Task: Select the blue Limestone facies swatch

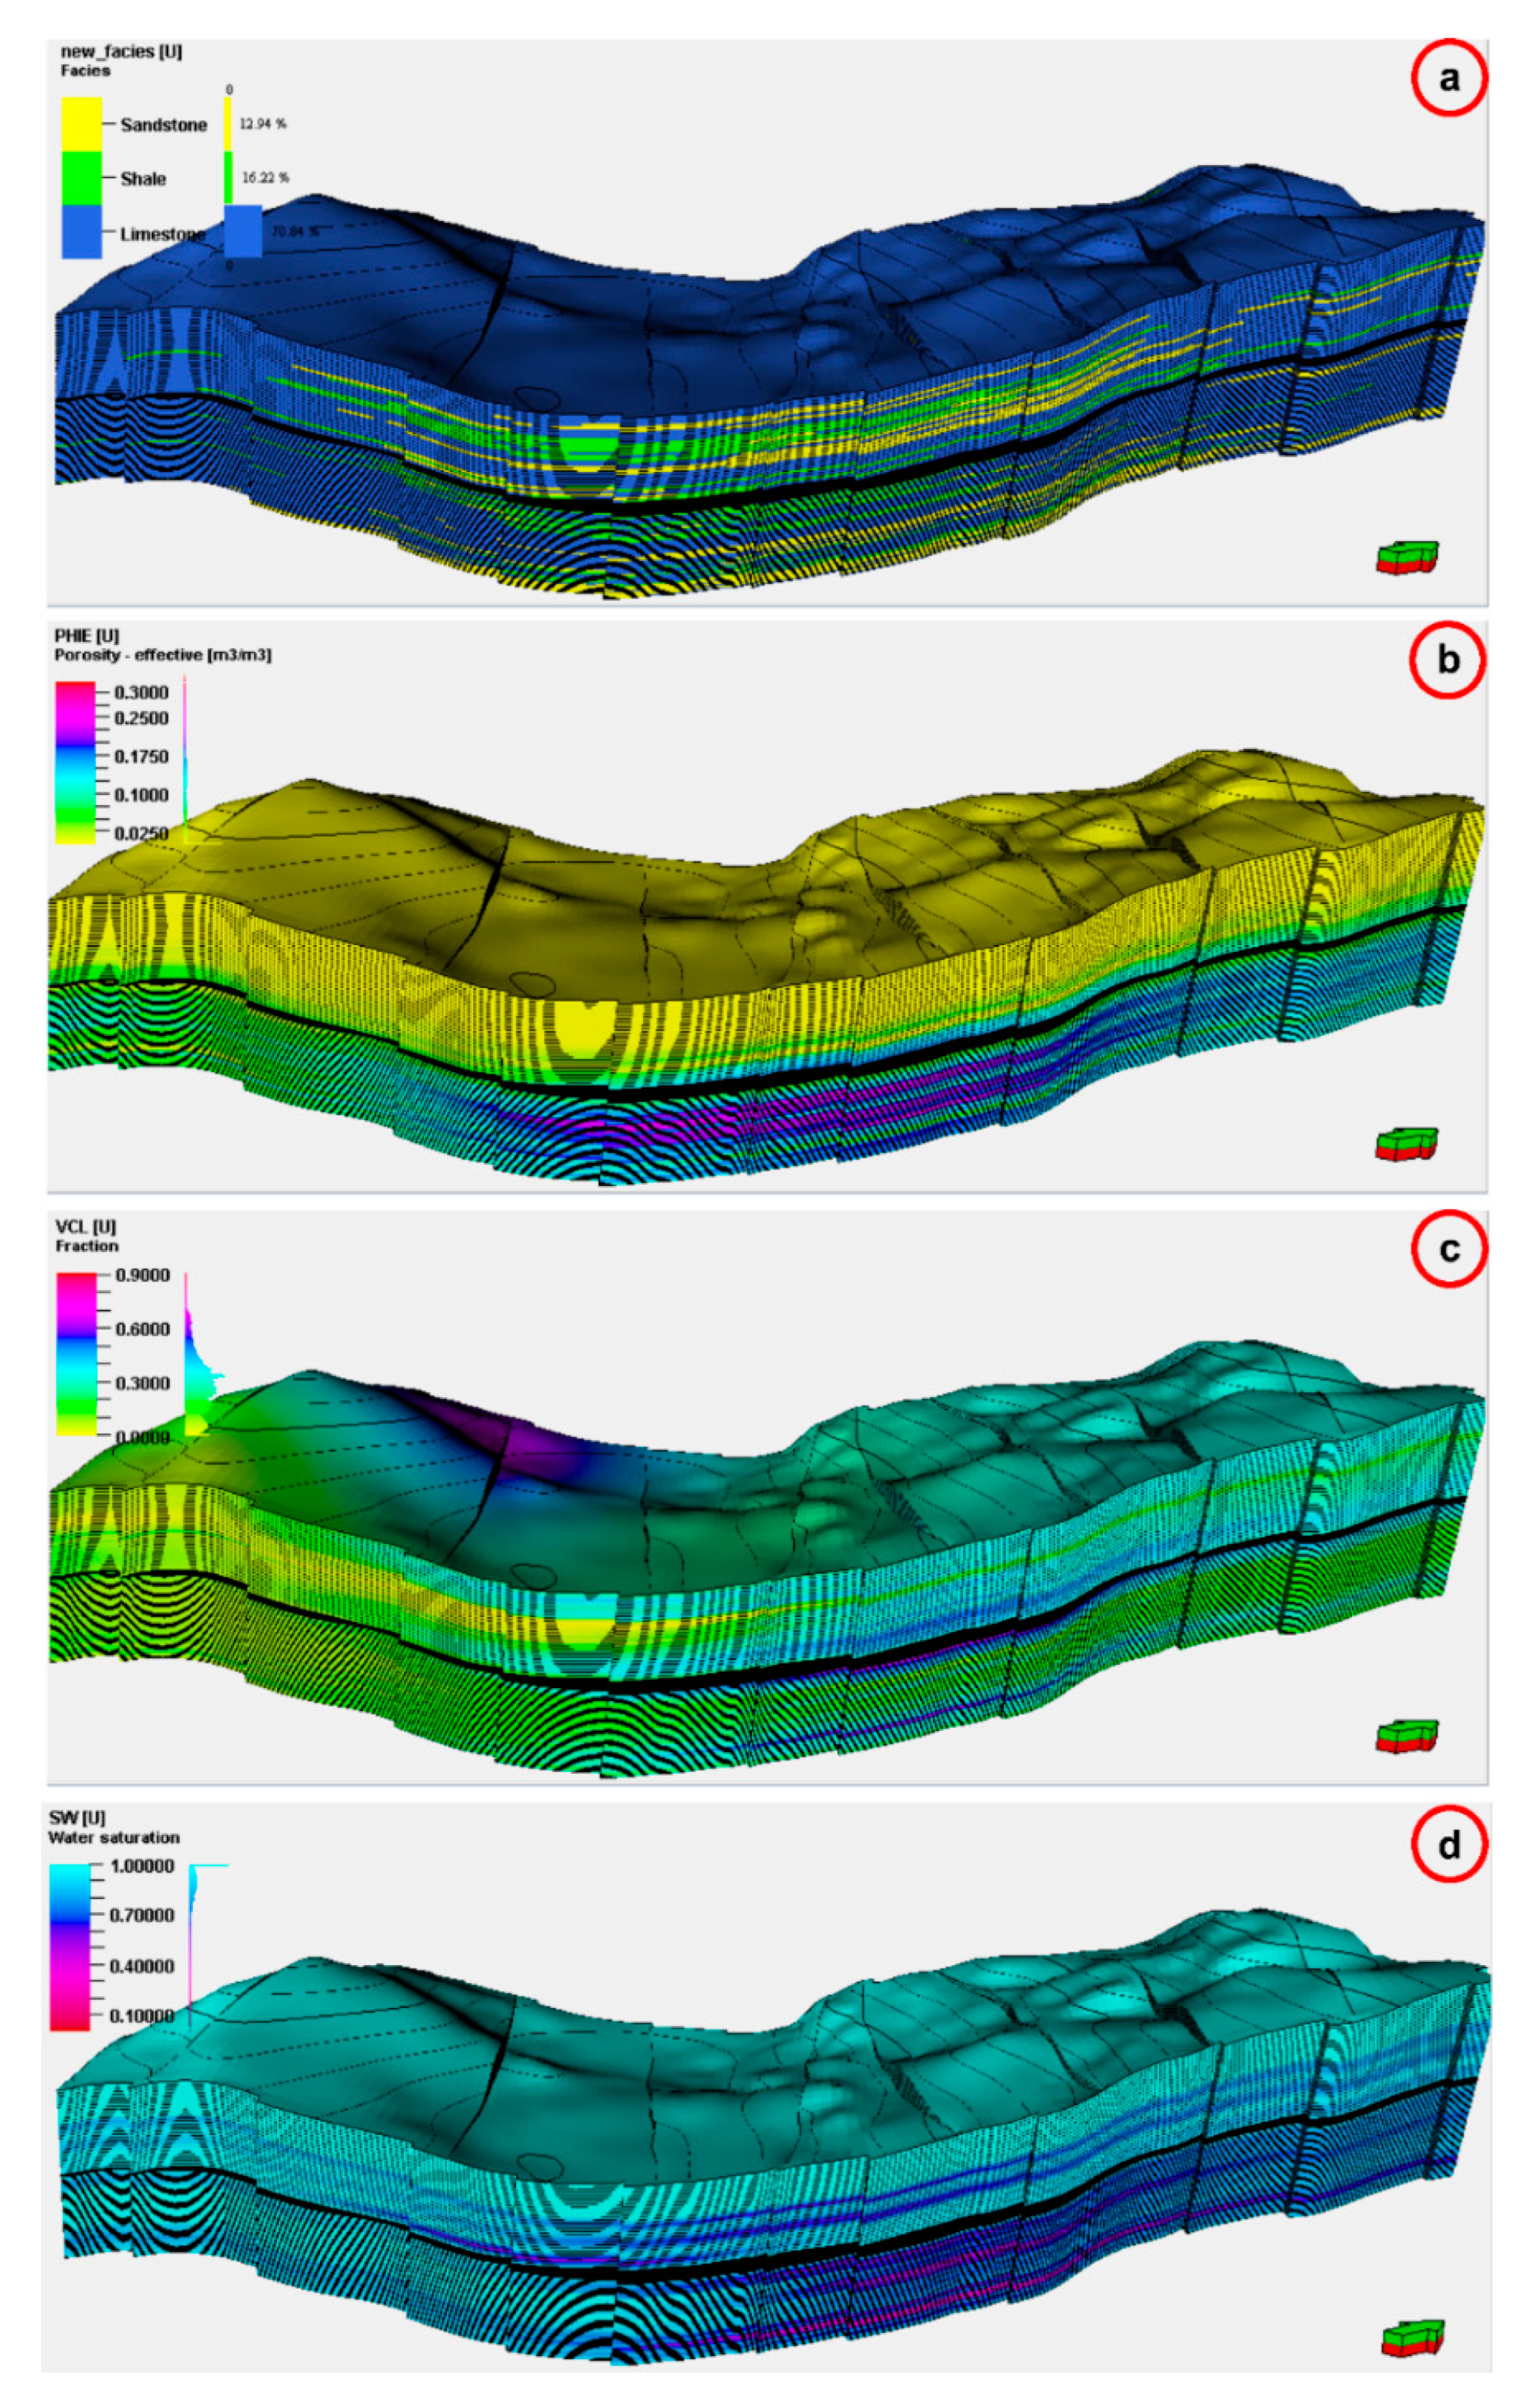Action: click(x=81, y=232)
